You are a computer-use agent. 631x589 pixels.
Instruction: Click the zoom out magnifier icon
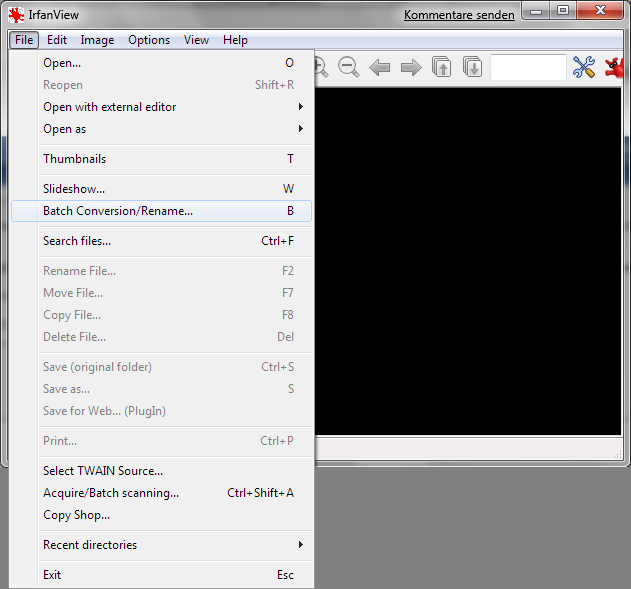pos(348,67)
